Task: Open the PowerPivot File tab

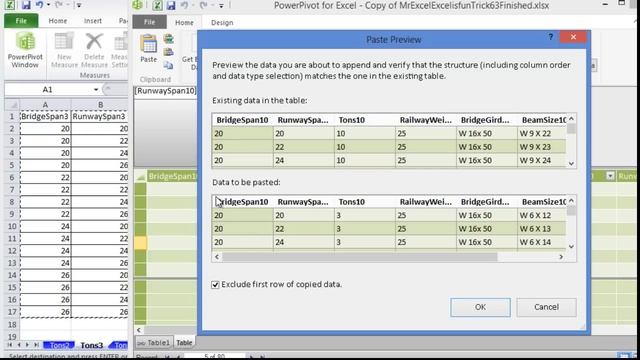Action: (x=149, y=22)
